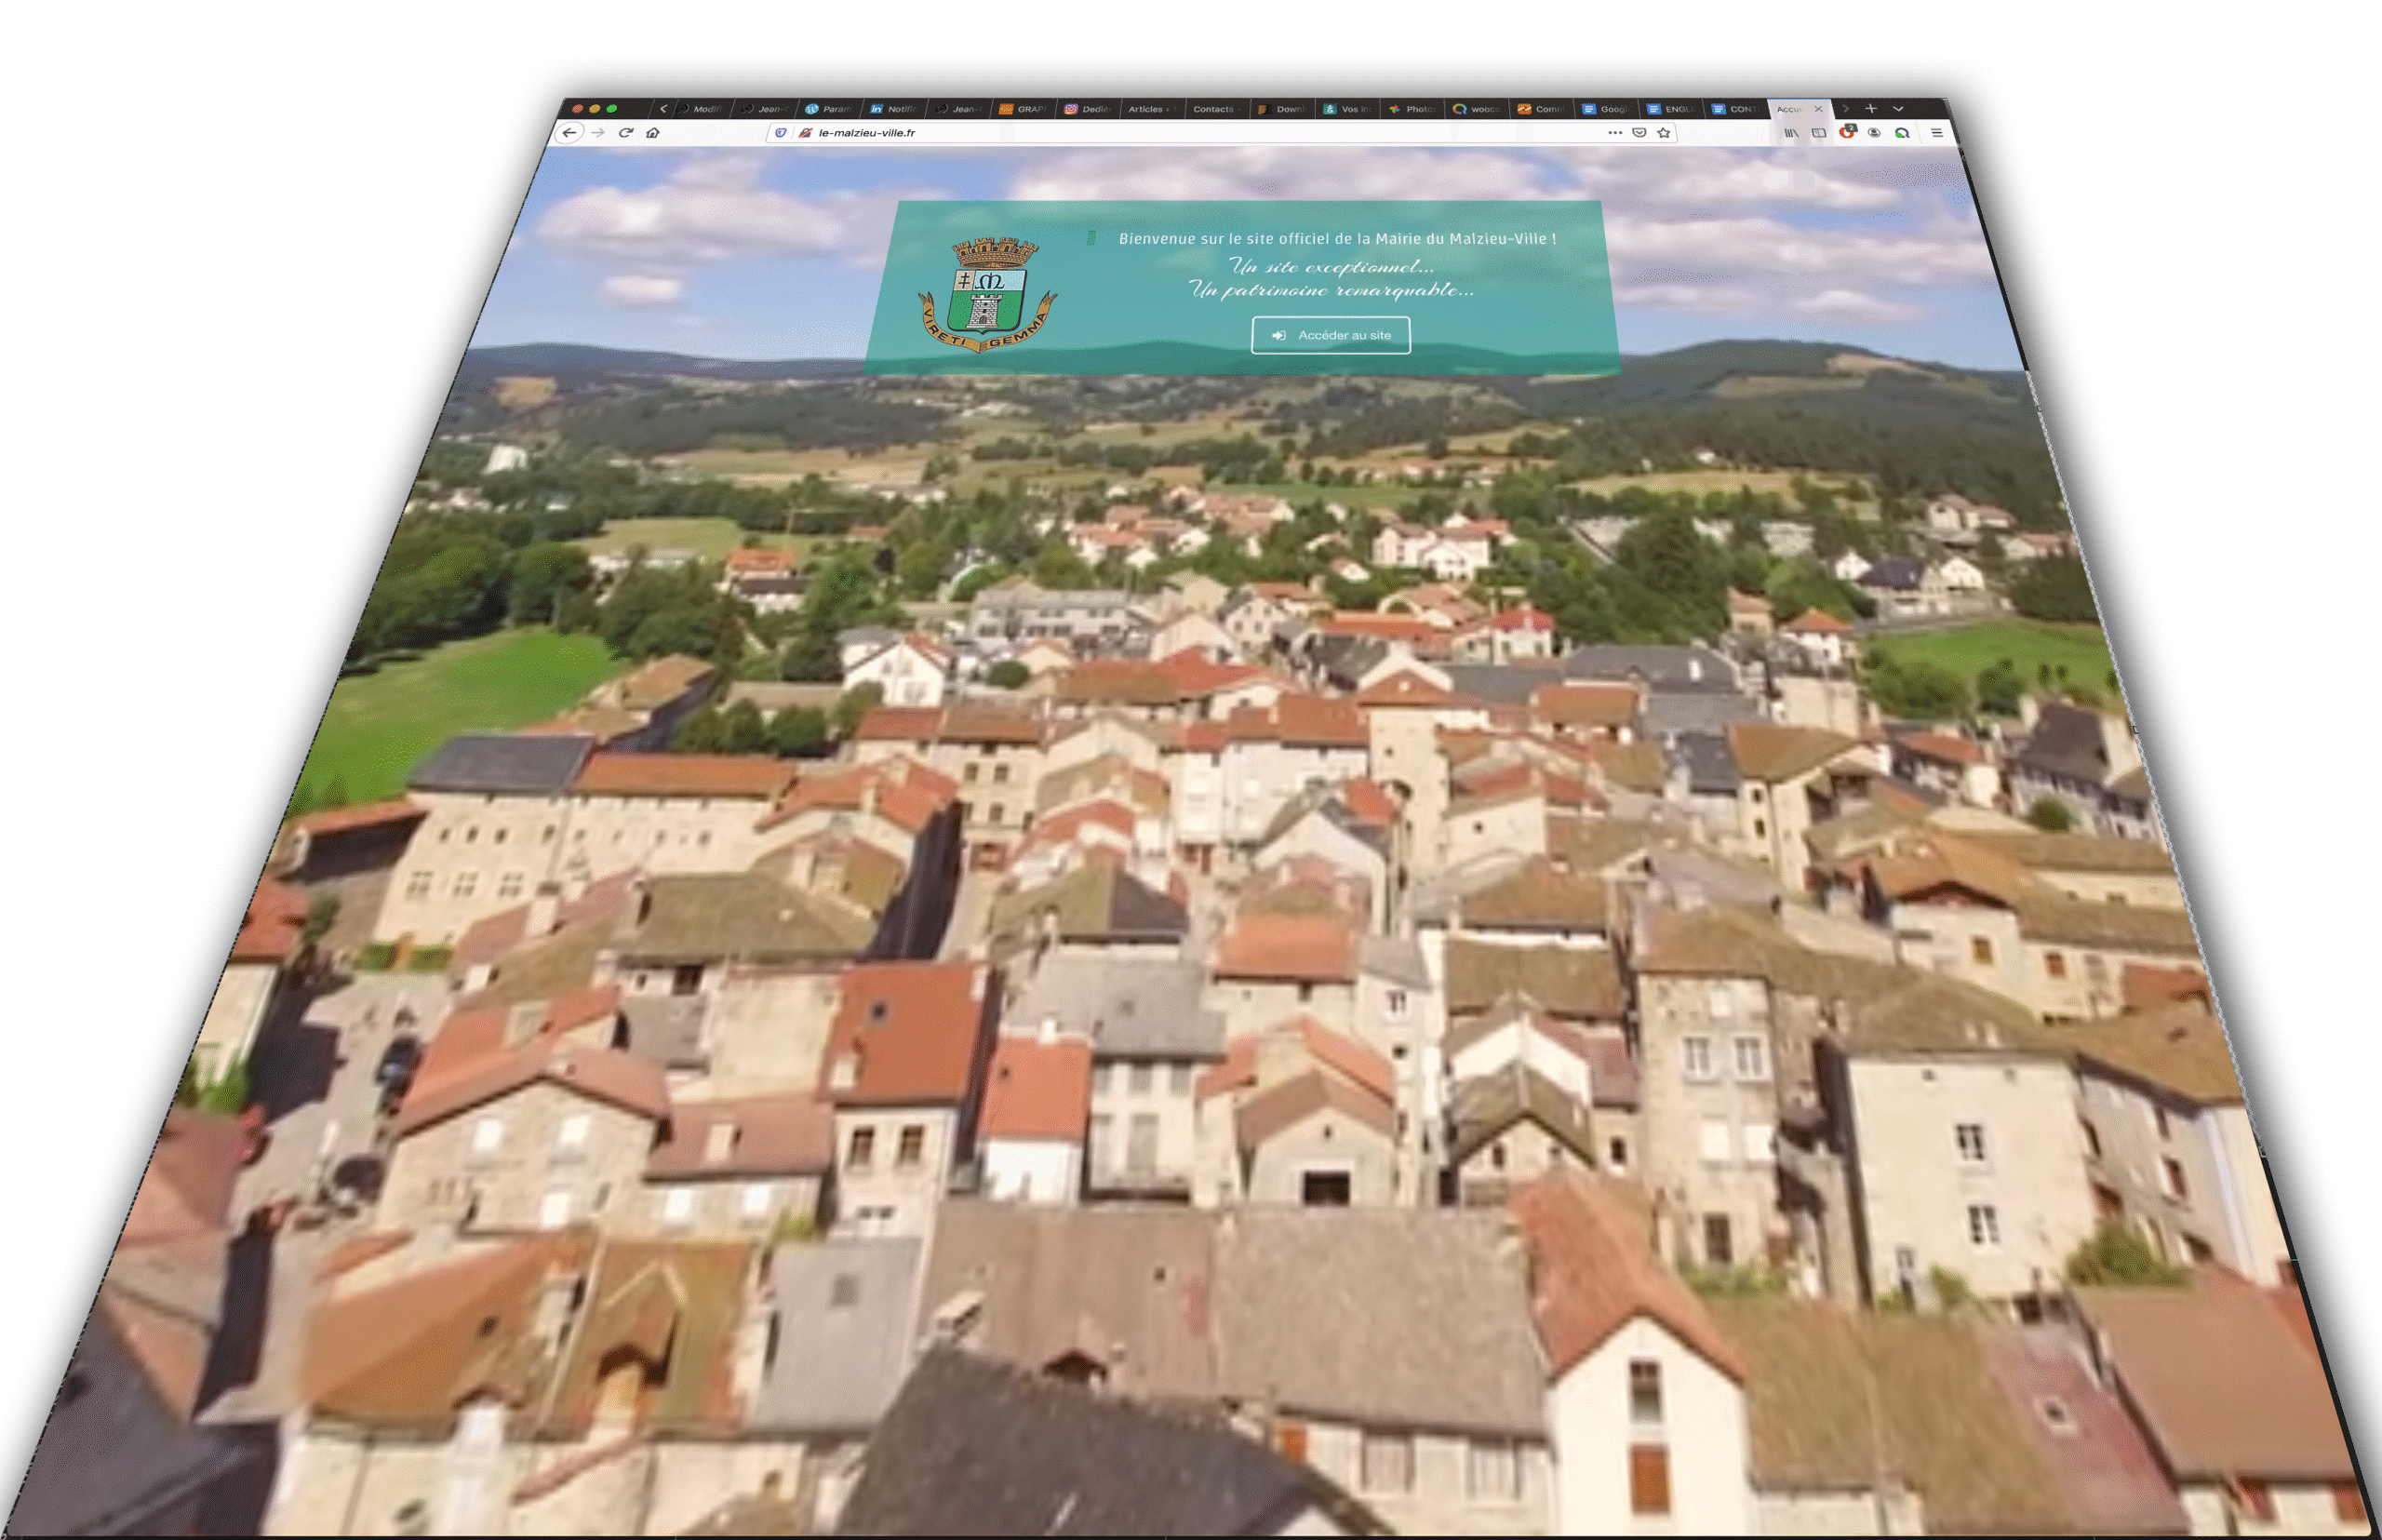Go back to the previous page
The width and height of the screenshot is (2382, 1540).
click(569, 133)
